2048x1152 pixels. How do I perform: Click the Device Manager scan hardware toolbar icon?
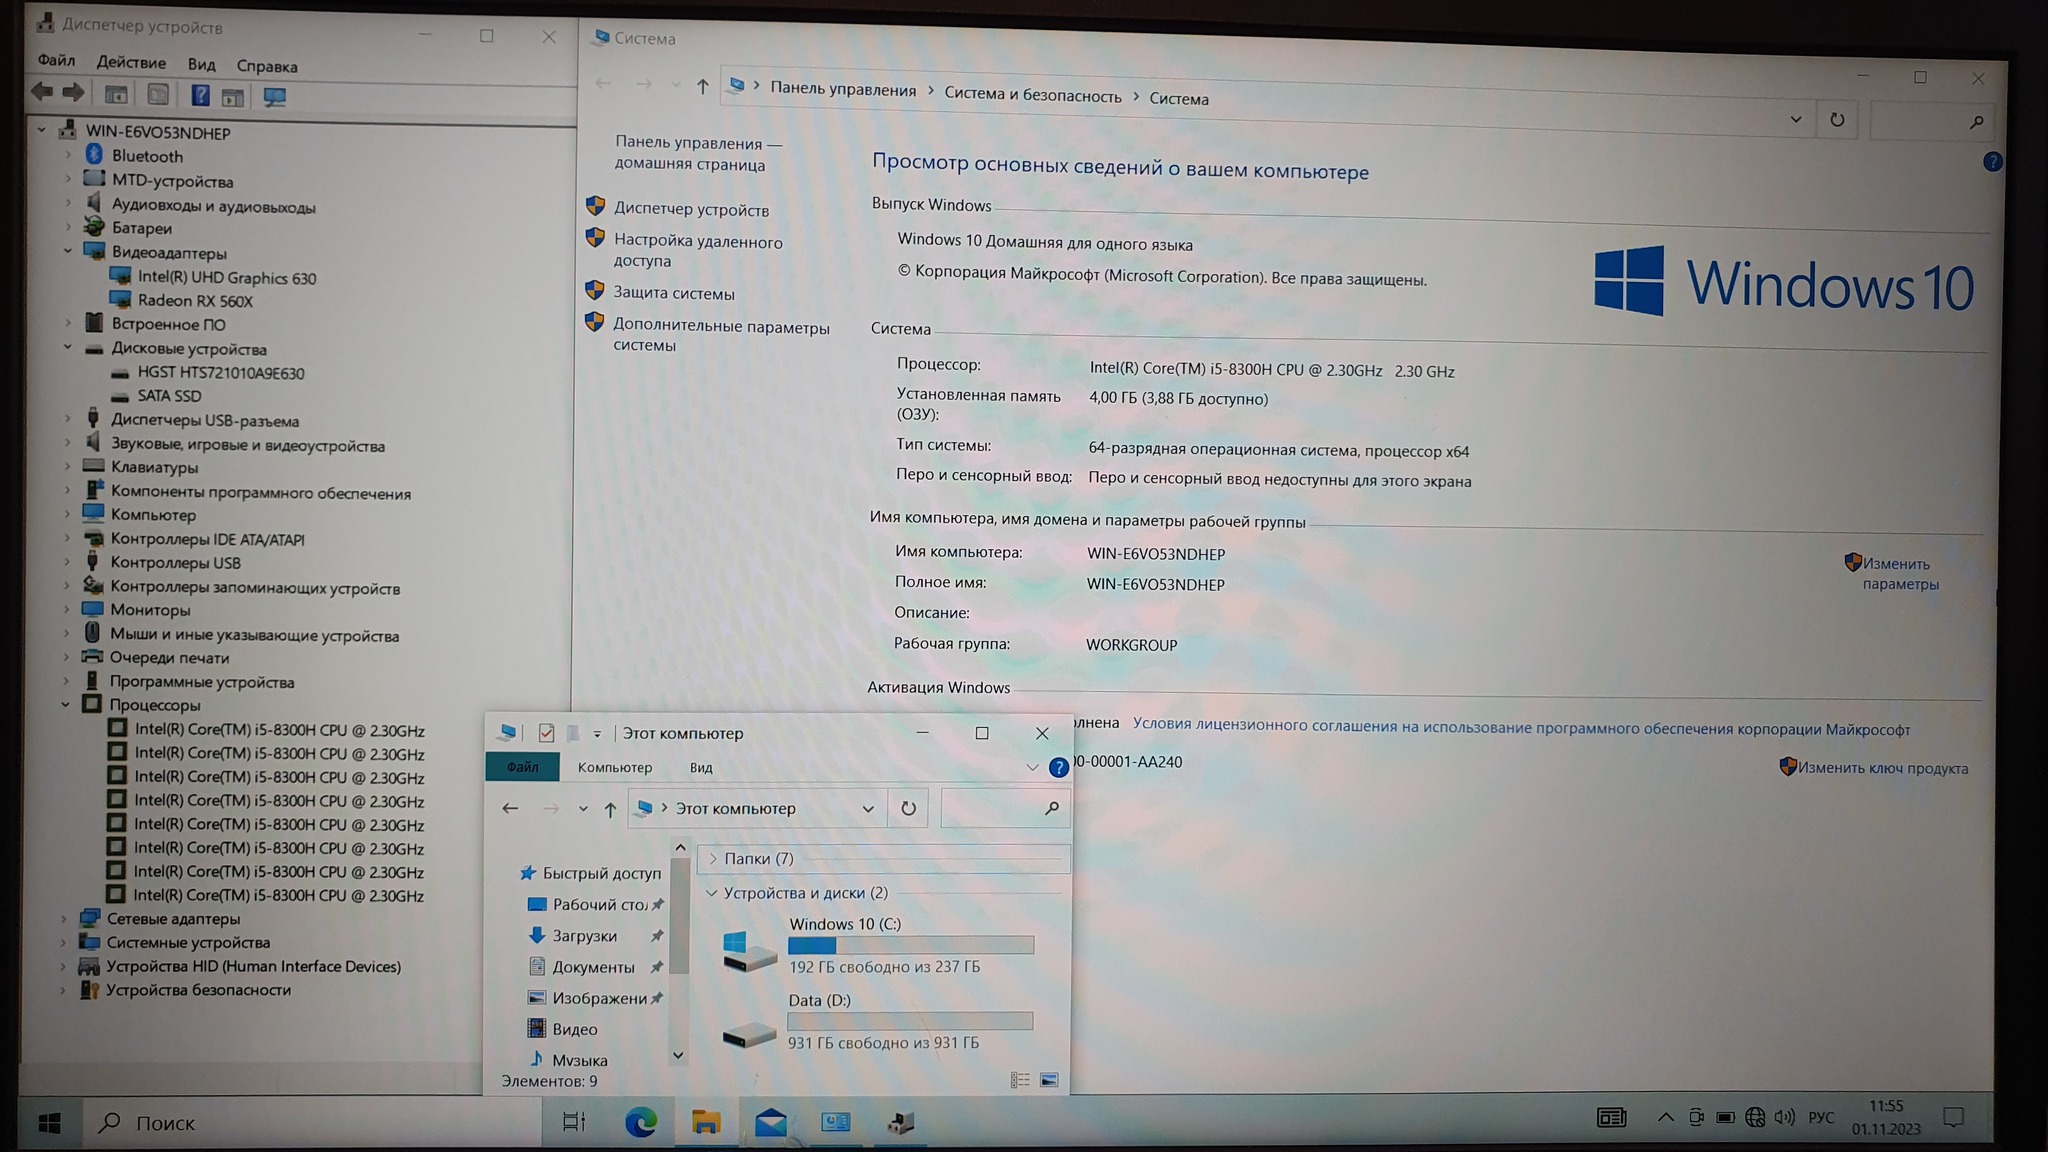[273, 97]
